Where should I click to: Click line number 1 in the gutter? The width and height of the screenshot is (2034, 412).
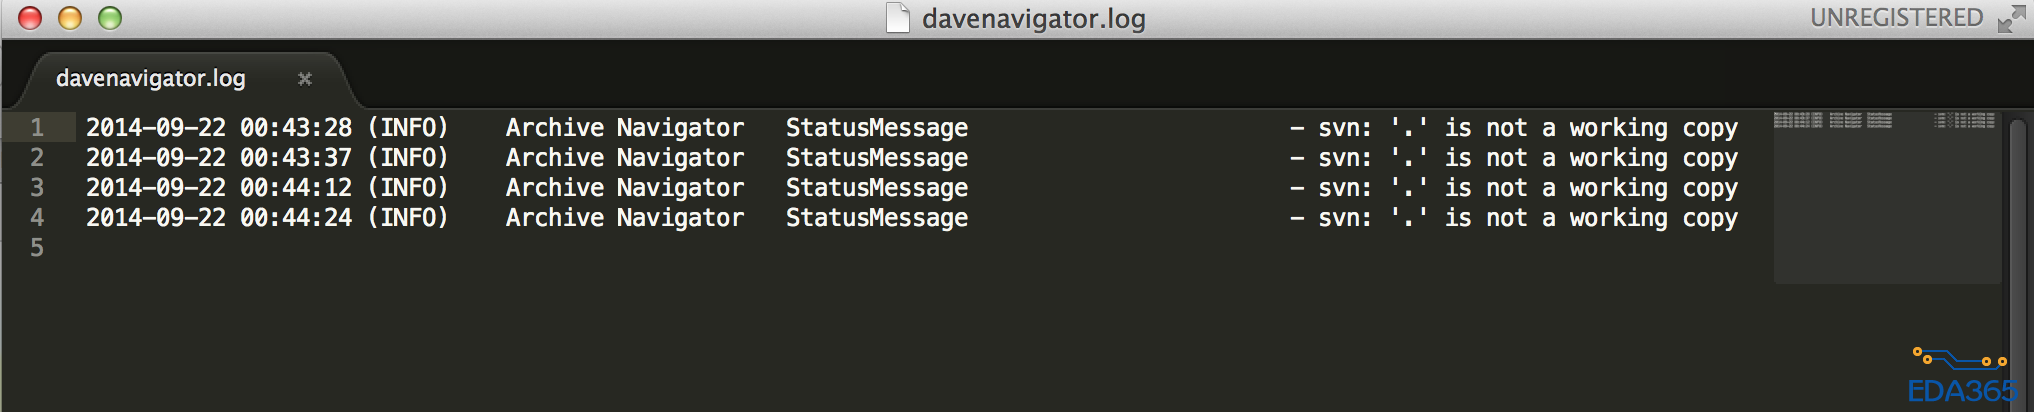pos(37,128)
